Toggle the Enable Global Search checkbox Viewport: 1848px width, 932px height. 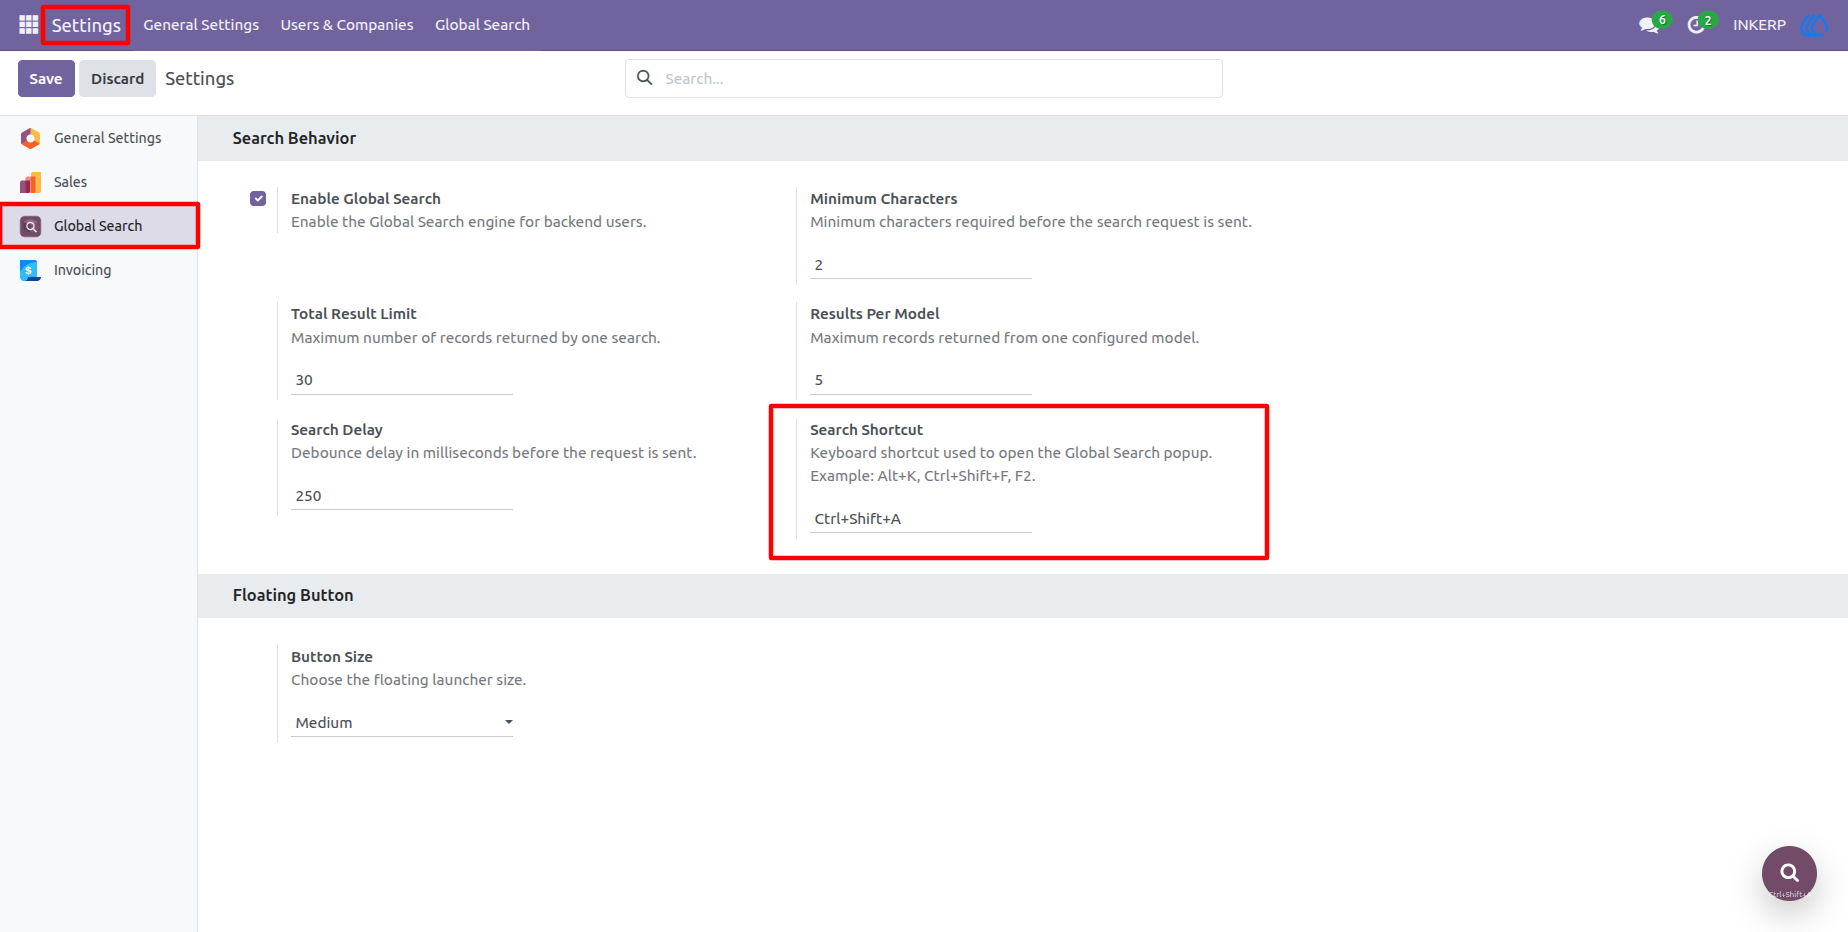tap(258, 198)
